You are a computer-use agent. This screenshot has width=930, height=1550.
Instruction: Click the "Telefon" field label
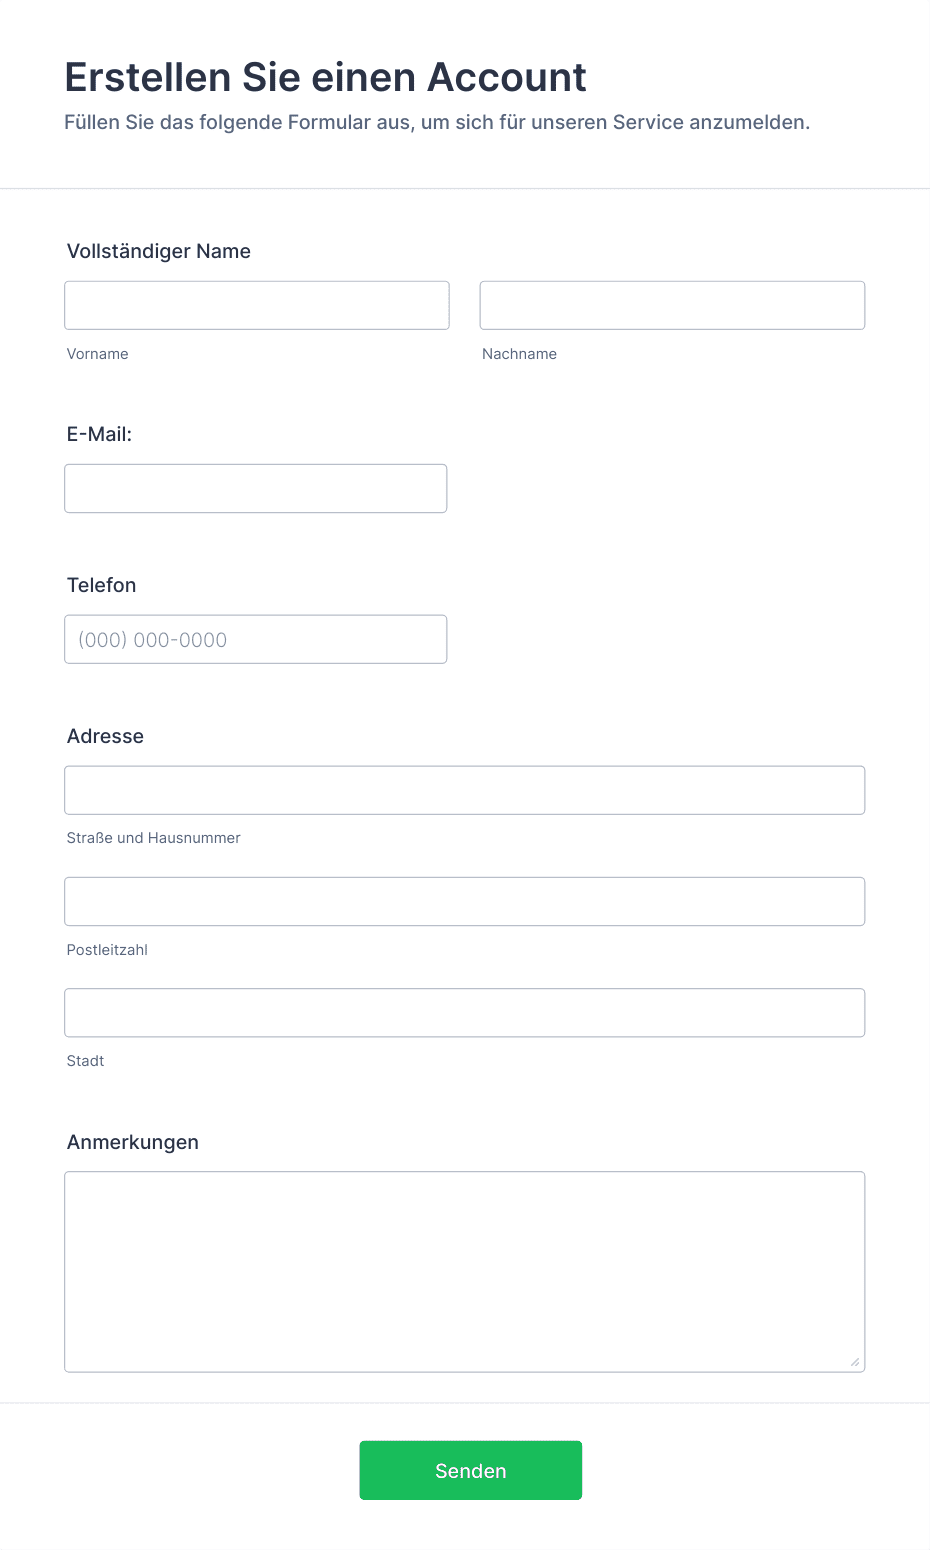pos(101,585)
